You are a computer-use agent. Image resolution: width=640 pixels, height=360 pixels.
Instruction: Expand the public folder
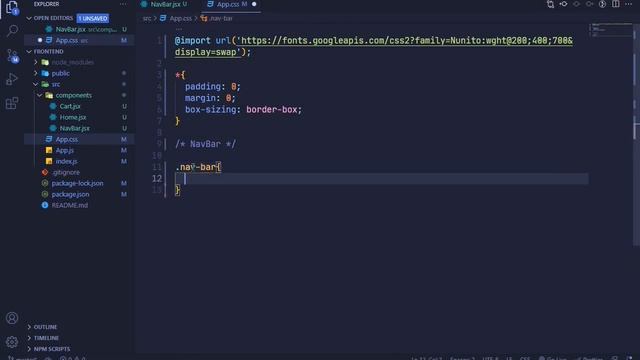[36, 73]
